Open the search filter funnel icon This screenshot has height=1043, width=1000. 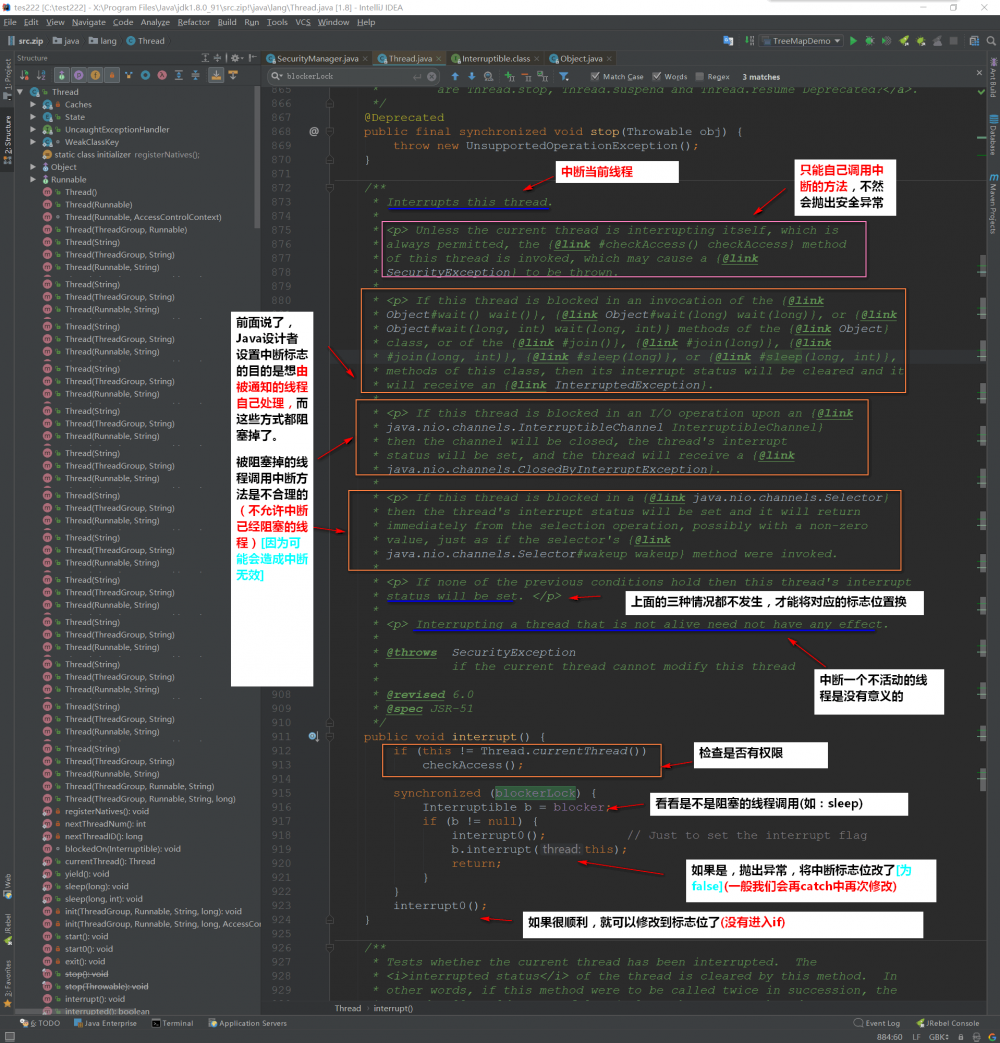564,76
